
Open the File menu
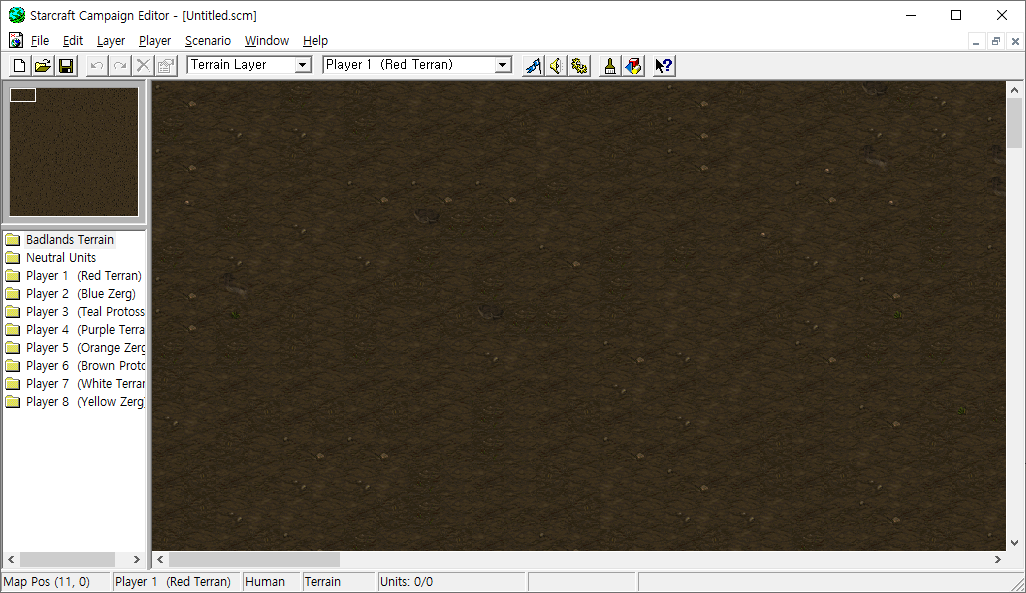coord(40,41)
